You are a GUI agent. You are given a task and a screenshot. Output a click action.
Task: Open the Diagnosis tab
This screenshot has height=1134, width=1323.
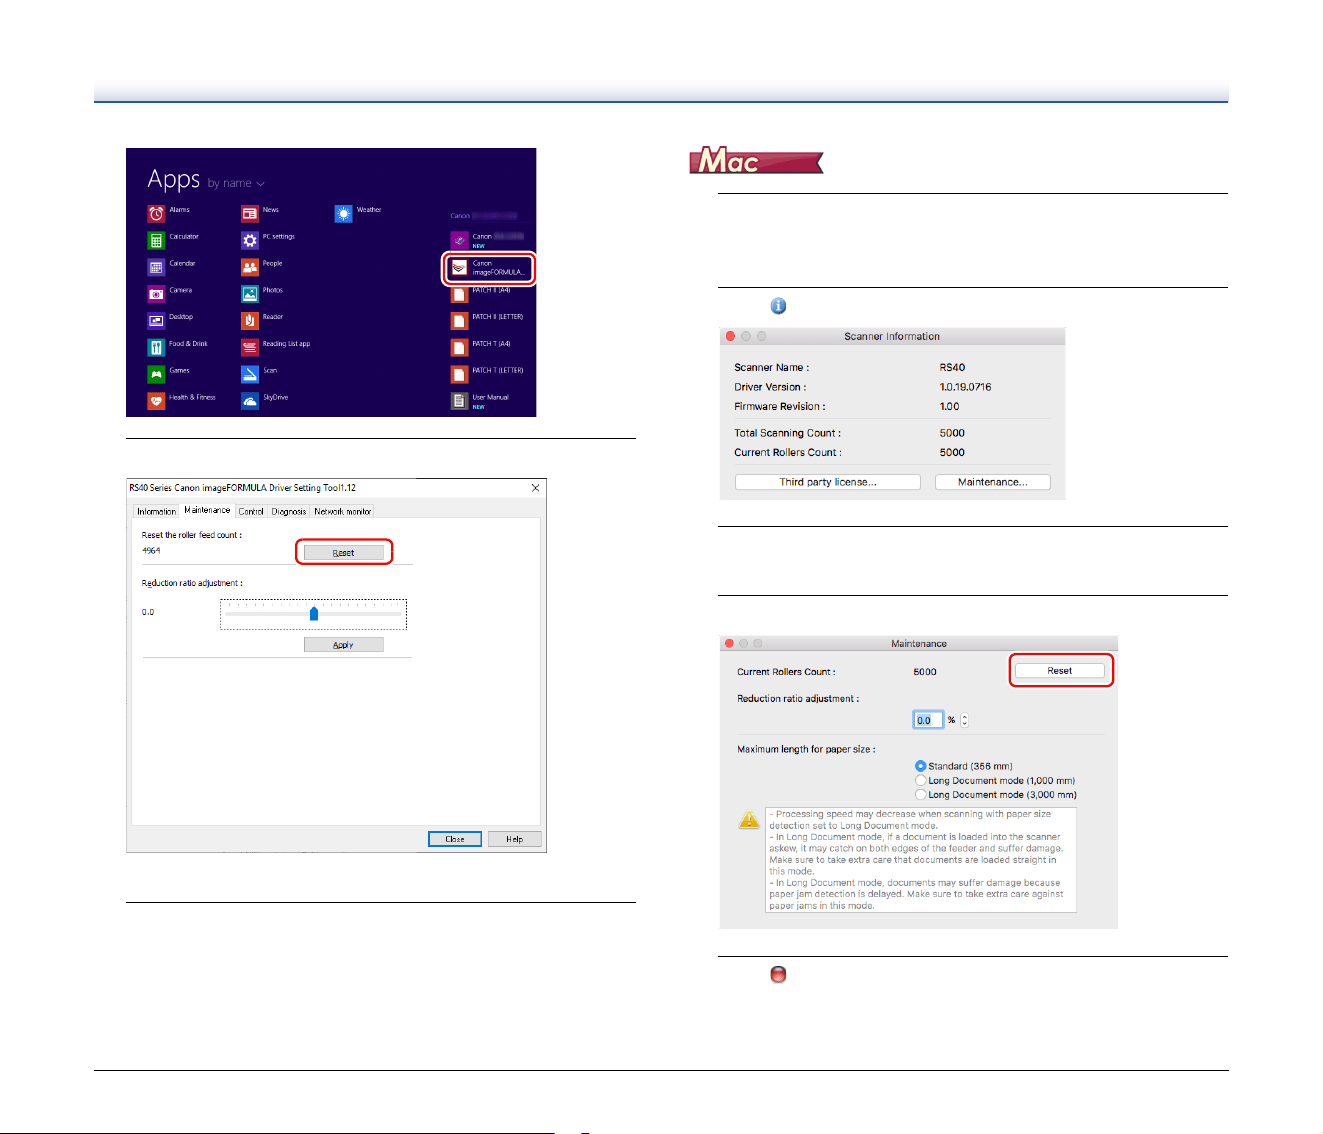point(289,511)
